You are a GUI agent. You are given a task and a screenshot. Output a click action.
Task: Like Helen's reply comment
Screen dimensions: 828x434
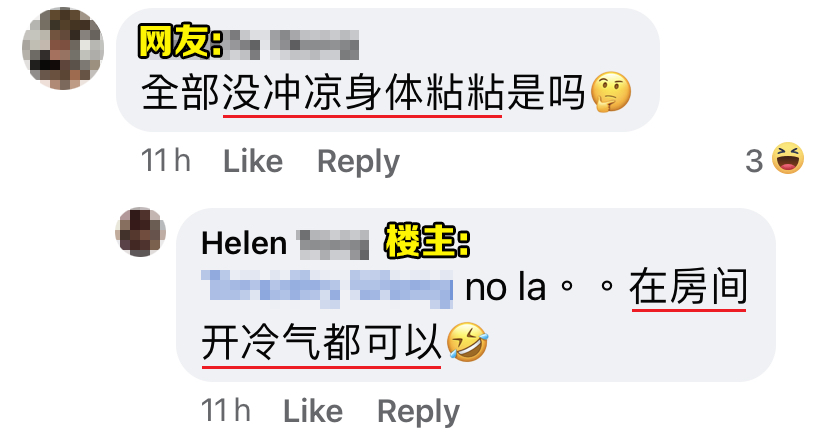click(x=313, y=411)
